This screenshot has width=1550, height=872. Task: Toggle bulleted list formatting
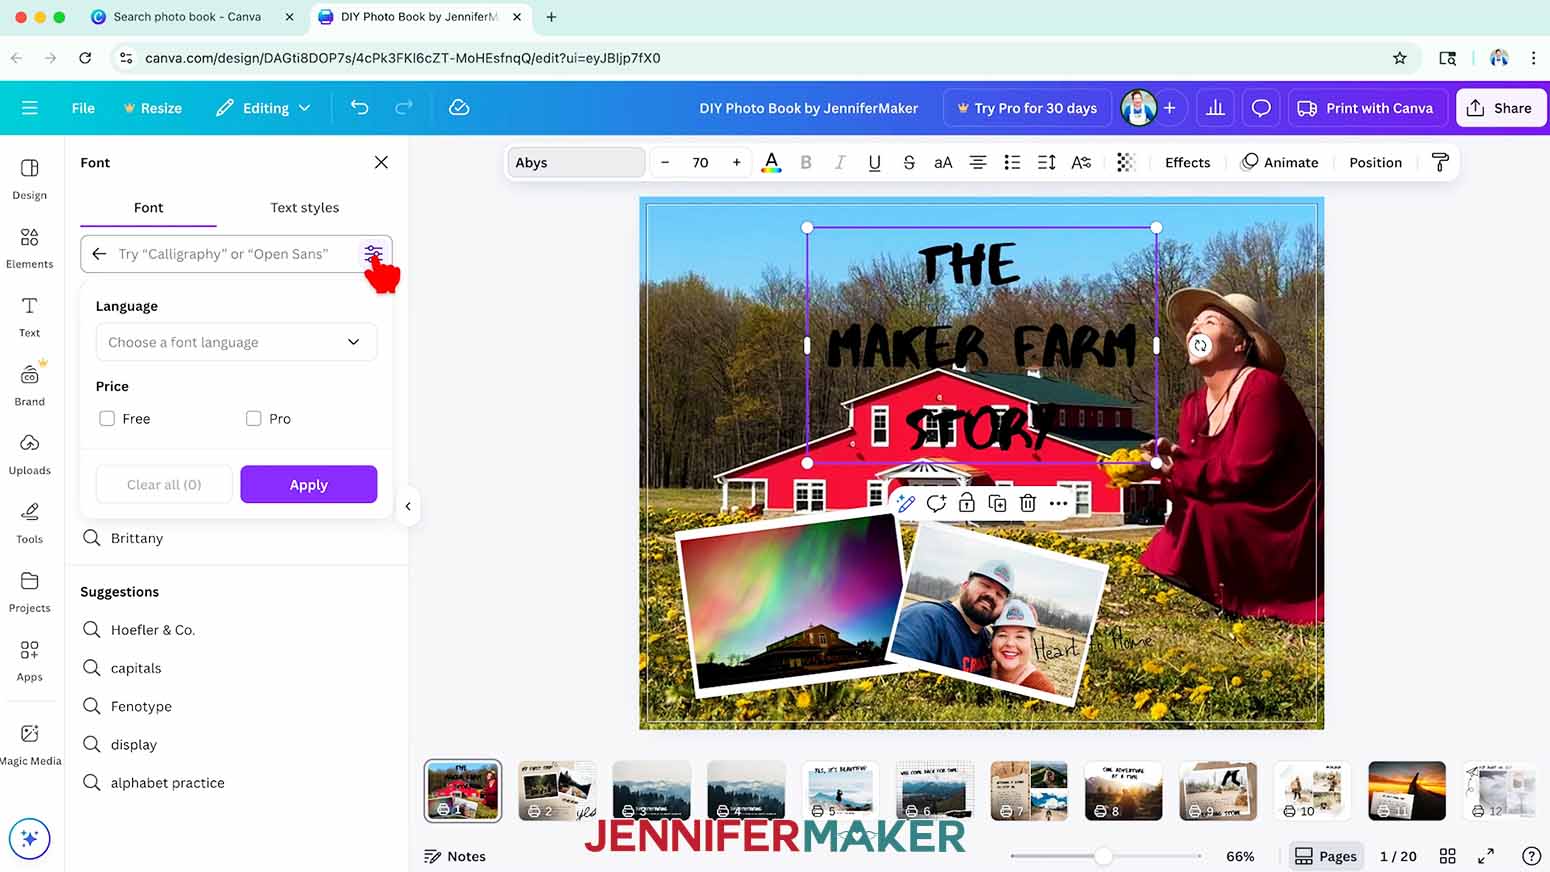[x=1012, y=162]
